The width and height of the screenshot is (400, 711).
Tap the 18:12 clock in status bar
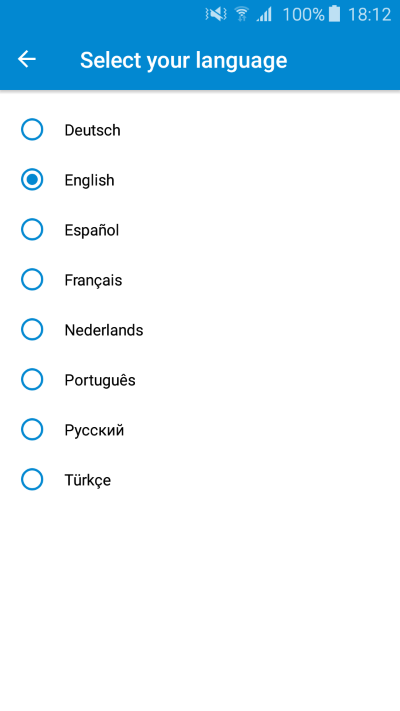pos(369,15)
